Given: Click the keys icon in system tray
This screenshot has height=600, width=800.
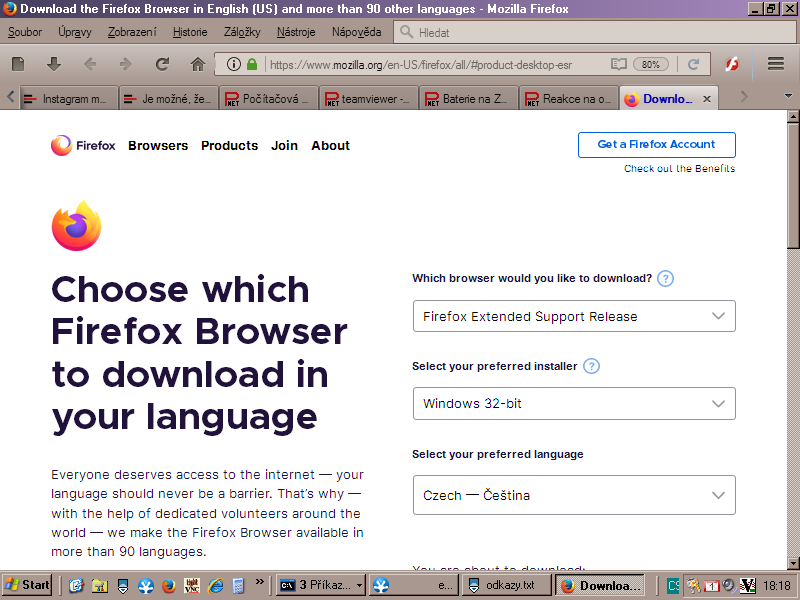Looking at the screenshot, I should (x=693, y=585).
